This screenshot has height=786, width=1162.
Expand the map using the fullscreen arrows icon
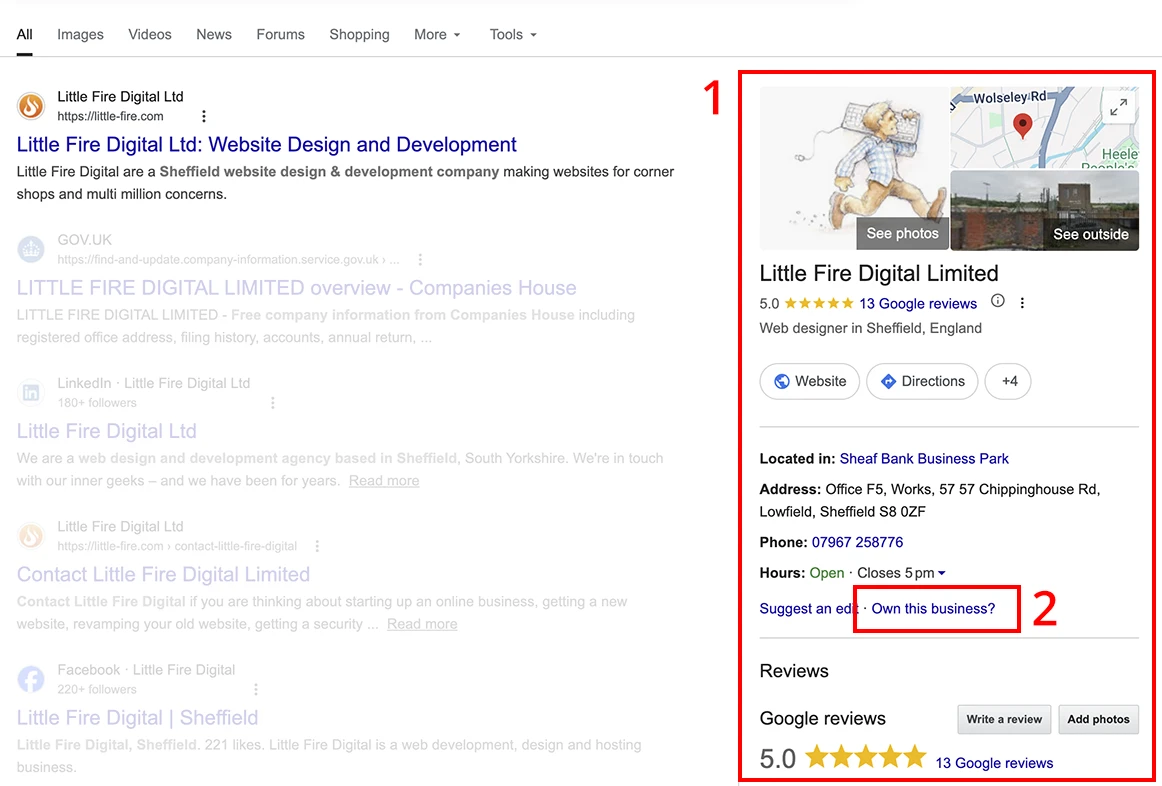pyautogui.click(x=1118, y=108)
